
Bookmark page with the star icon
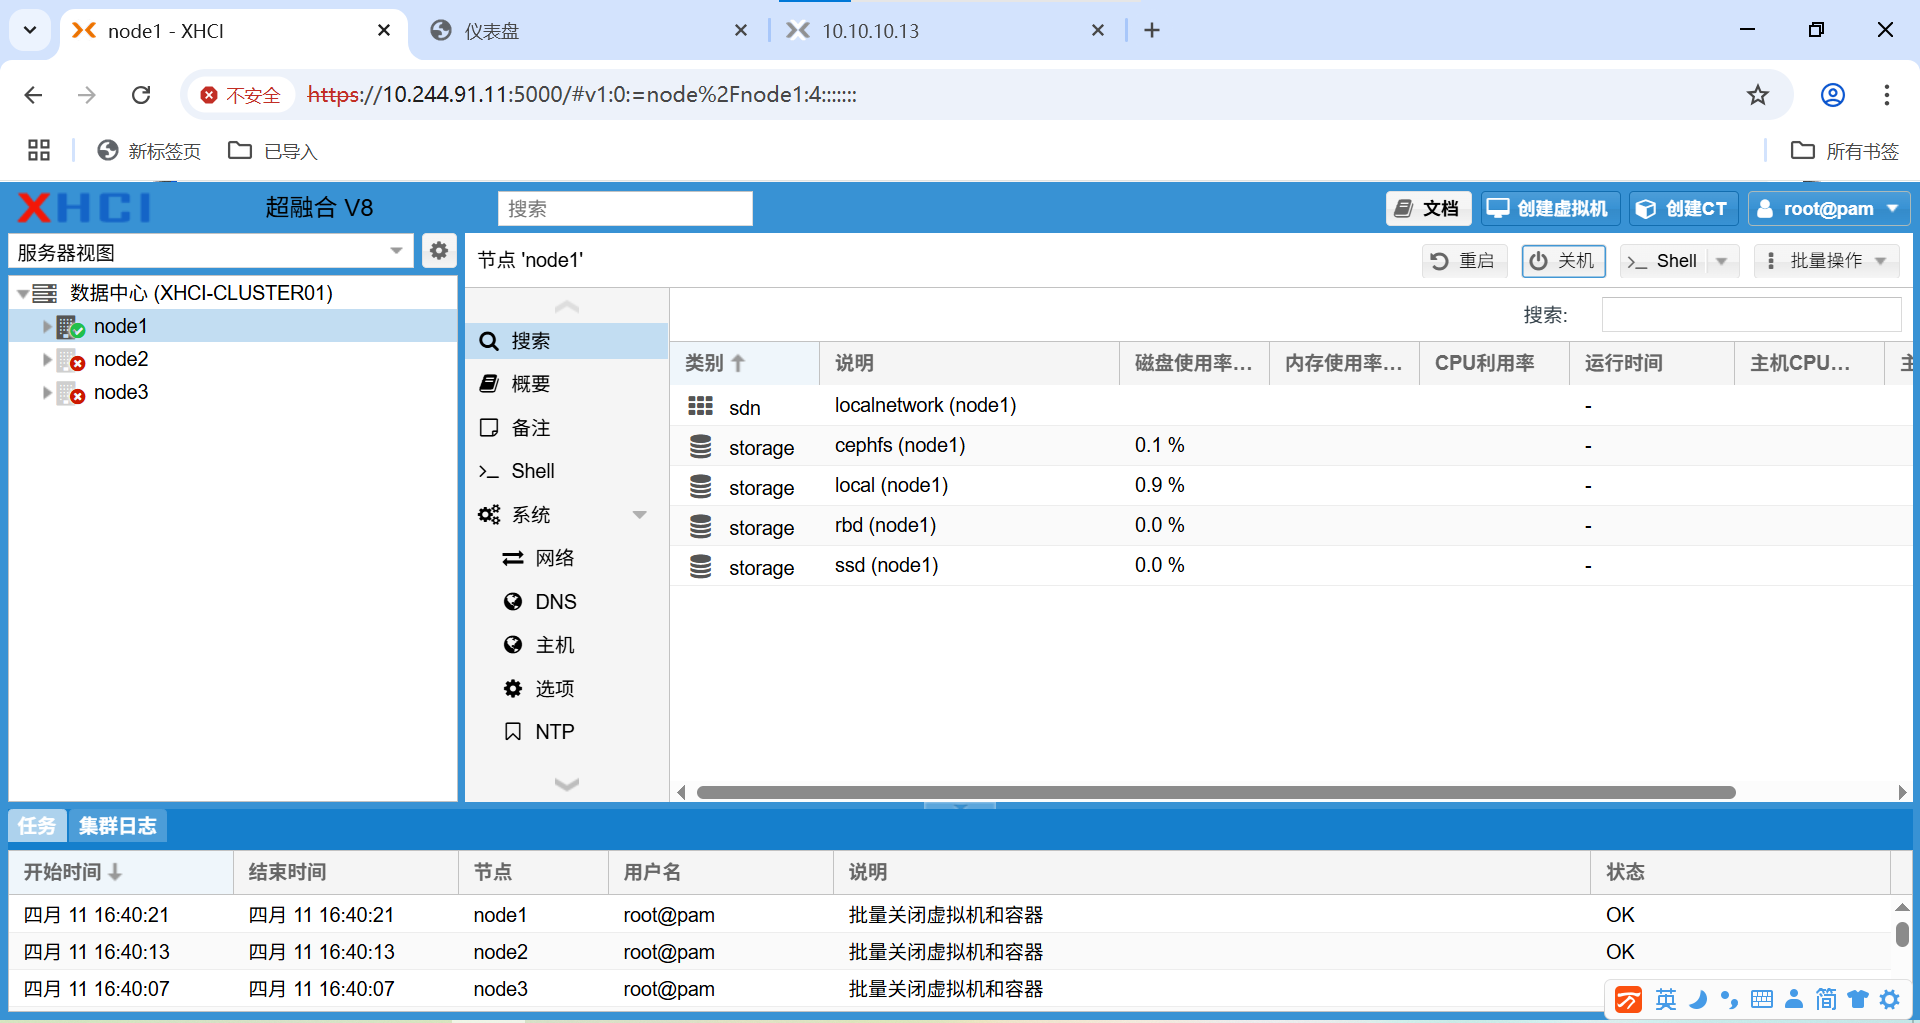[1757, 95]
